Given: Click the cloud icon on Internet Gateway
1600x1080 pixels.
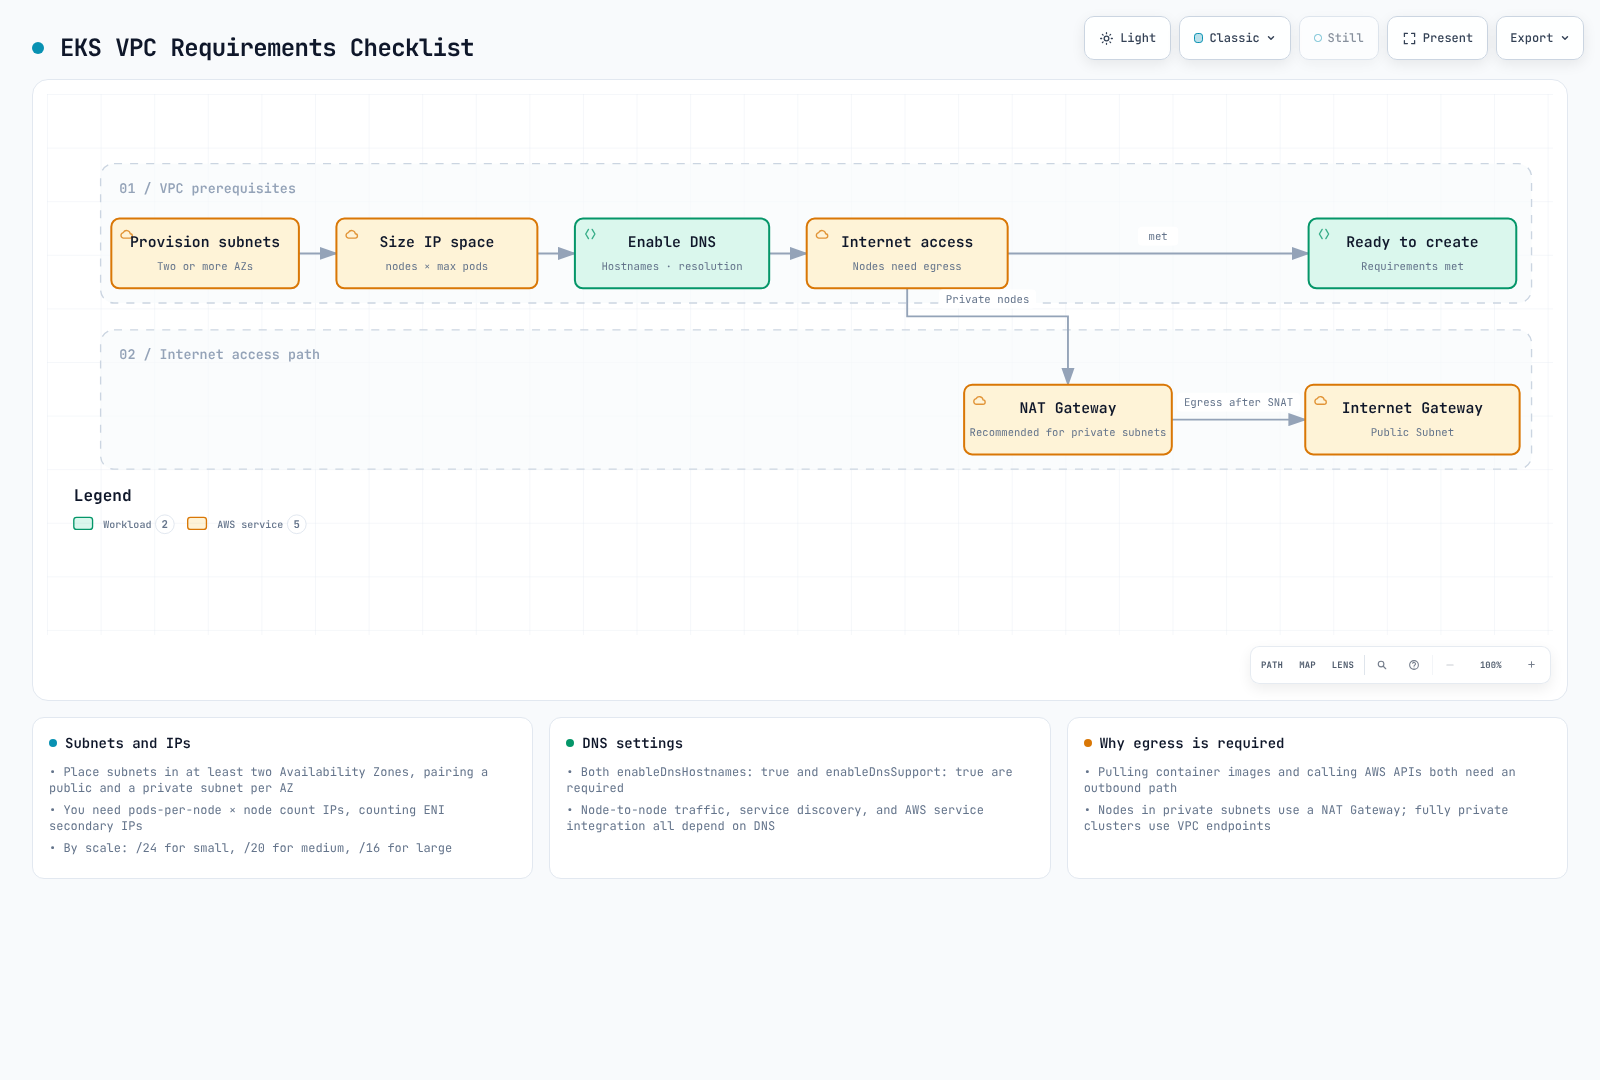Looking at the screenshot, I should tap(1321, 401).
